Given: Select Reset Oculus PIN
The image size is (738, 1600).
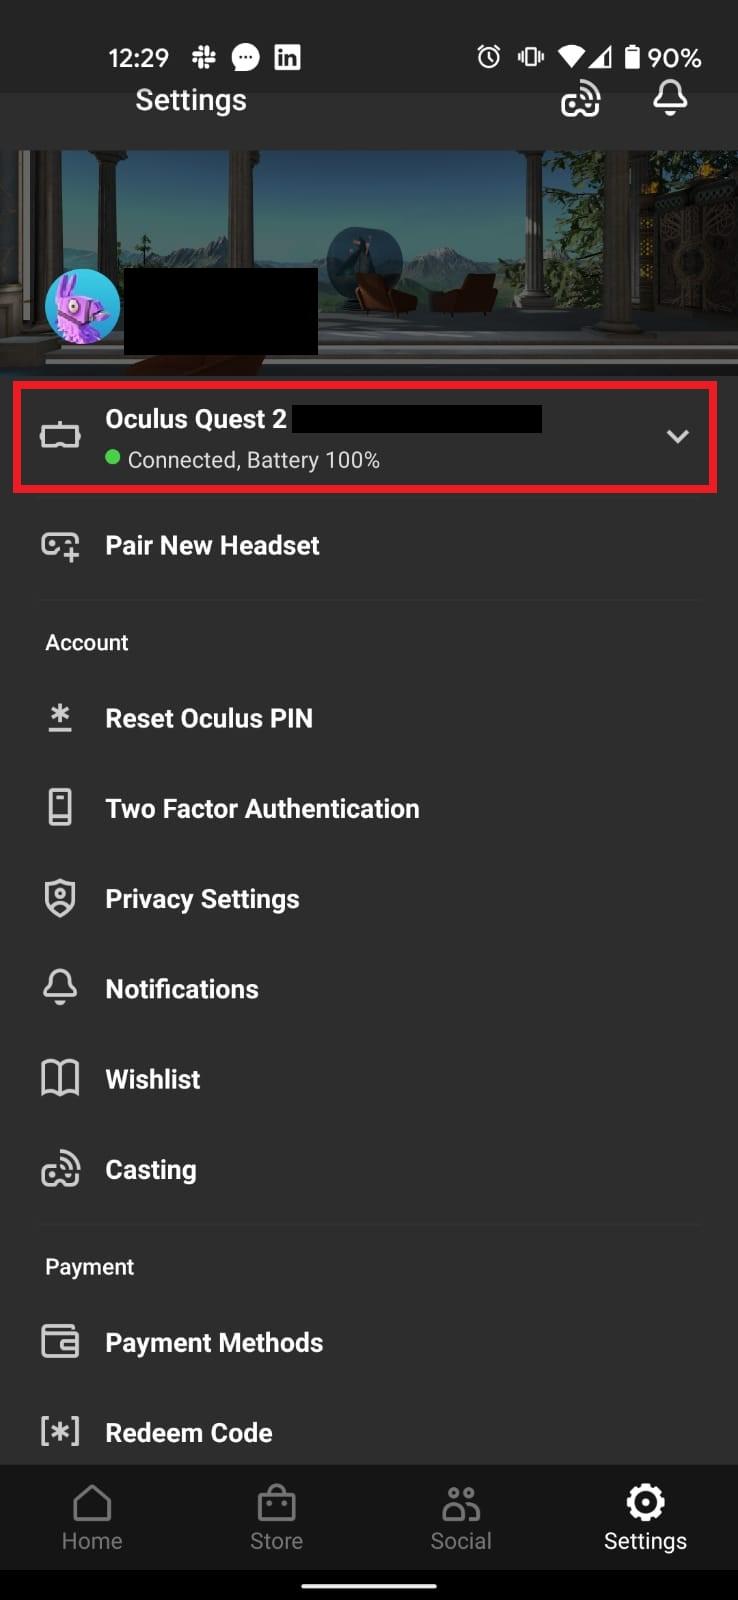Looking at the screenshot, I should click(209, 719).
